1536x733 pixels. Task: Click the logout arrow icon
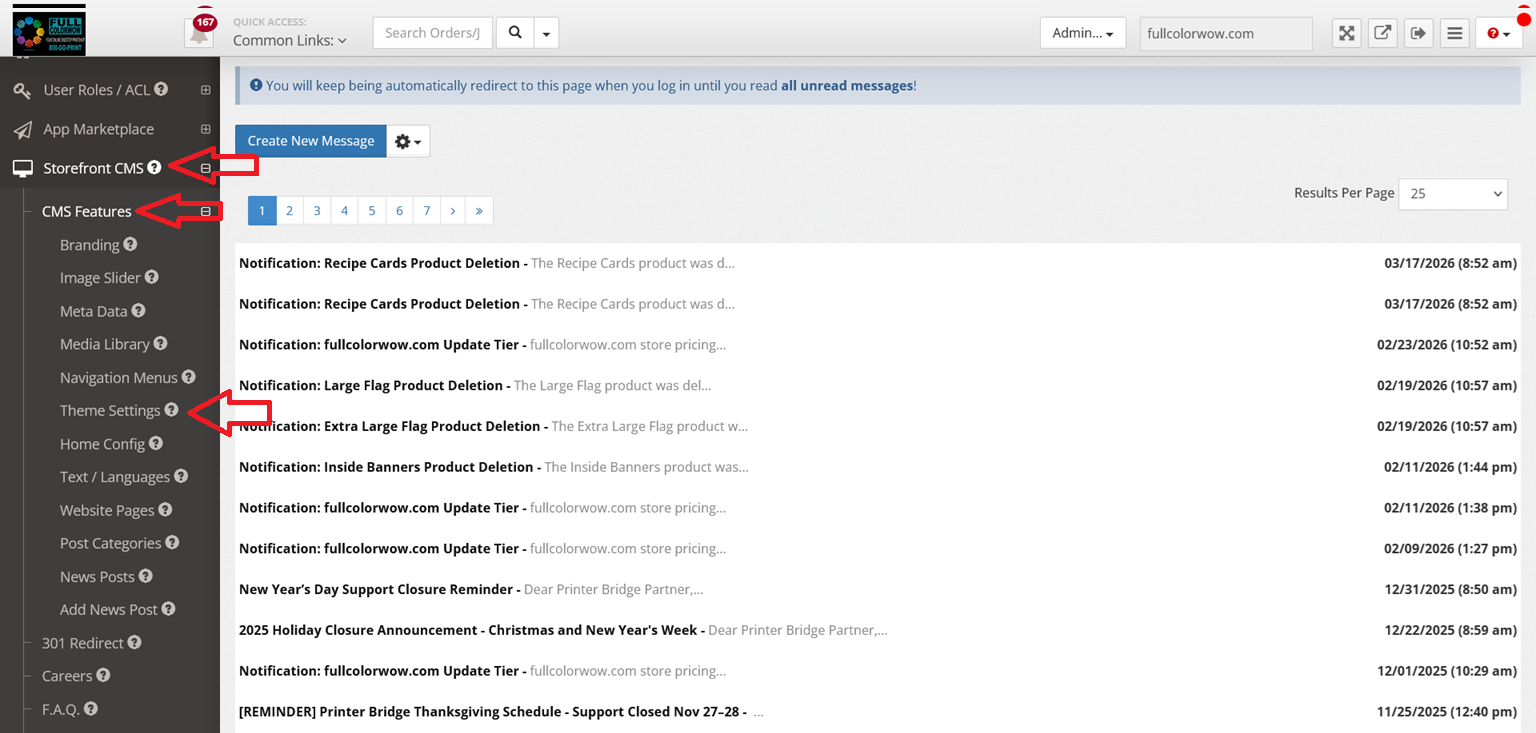pyautogui.click(x=1418, y=33)
